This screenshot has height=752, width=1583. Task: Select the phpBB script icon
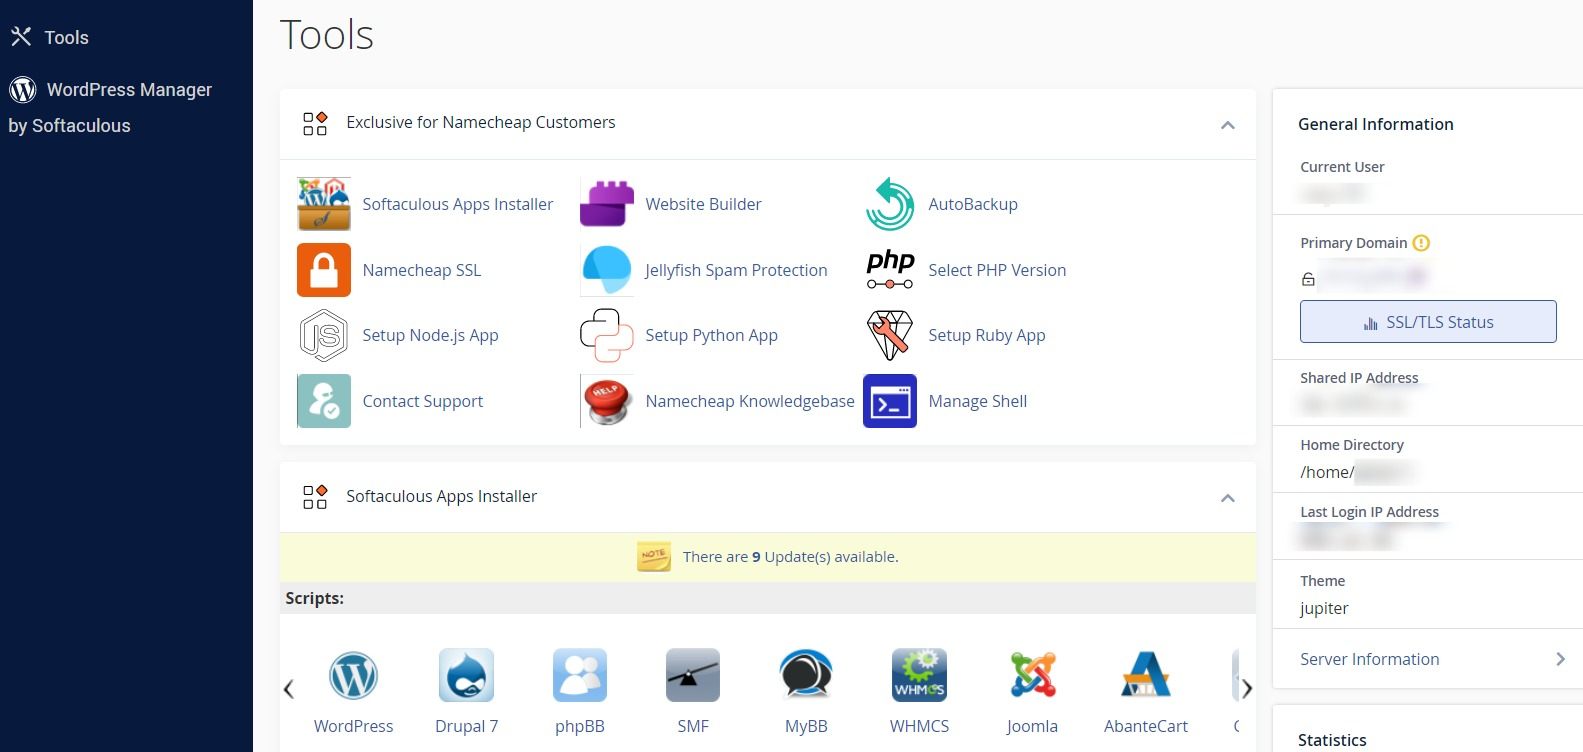tap(580, 676)
